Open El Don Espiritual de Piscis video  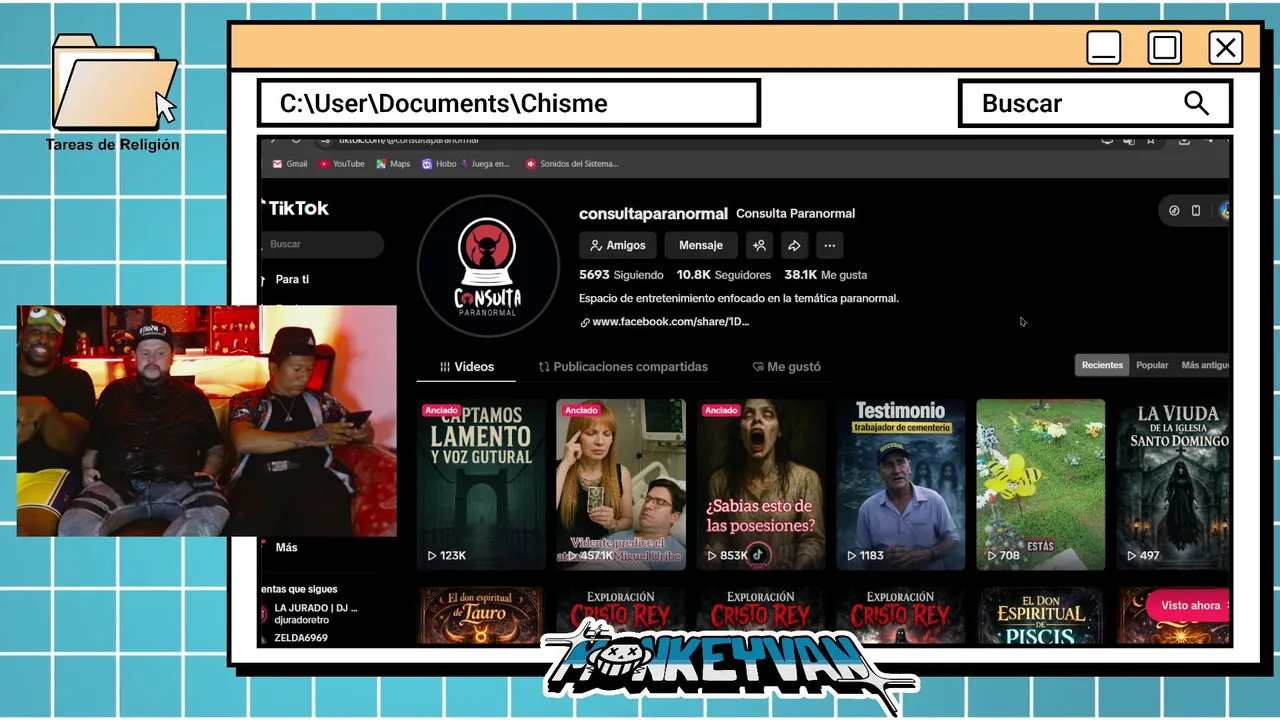click(1041, 616)
